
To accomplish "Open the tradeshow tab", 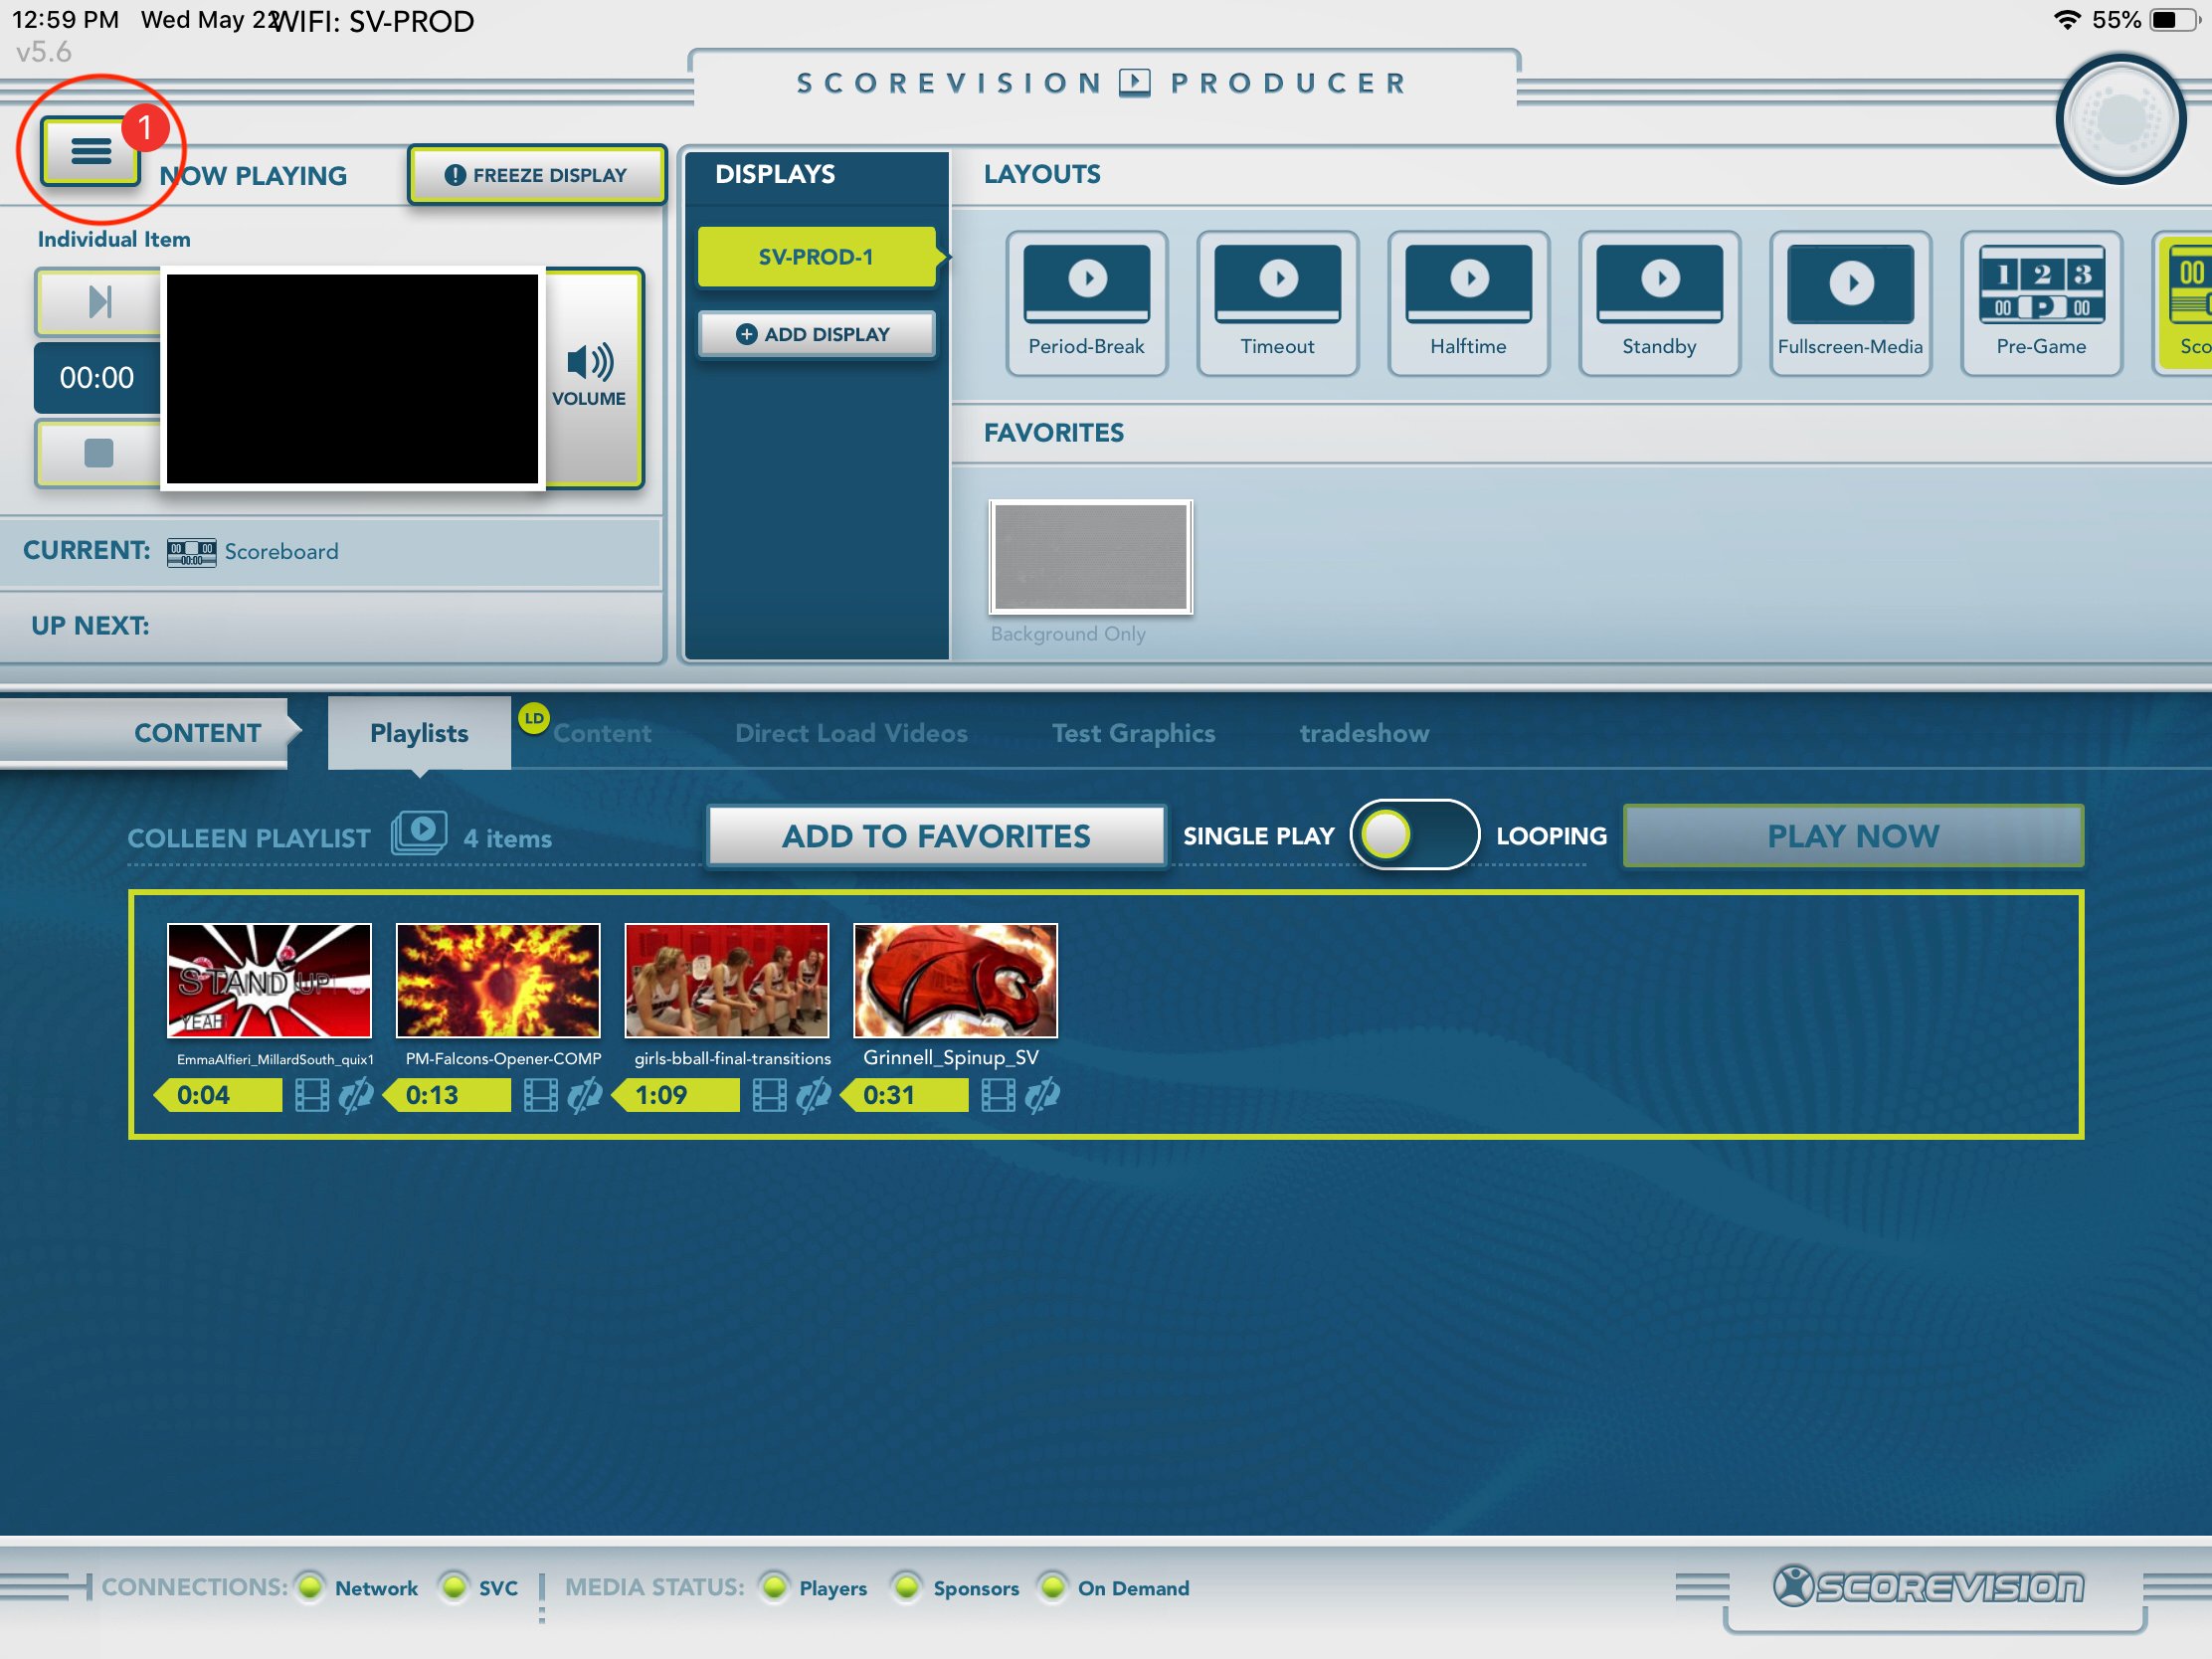I will pyautogui.click(x=1364, y=733).
